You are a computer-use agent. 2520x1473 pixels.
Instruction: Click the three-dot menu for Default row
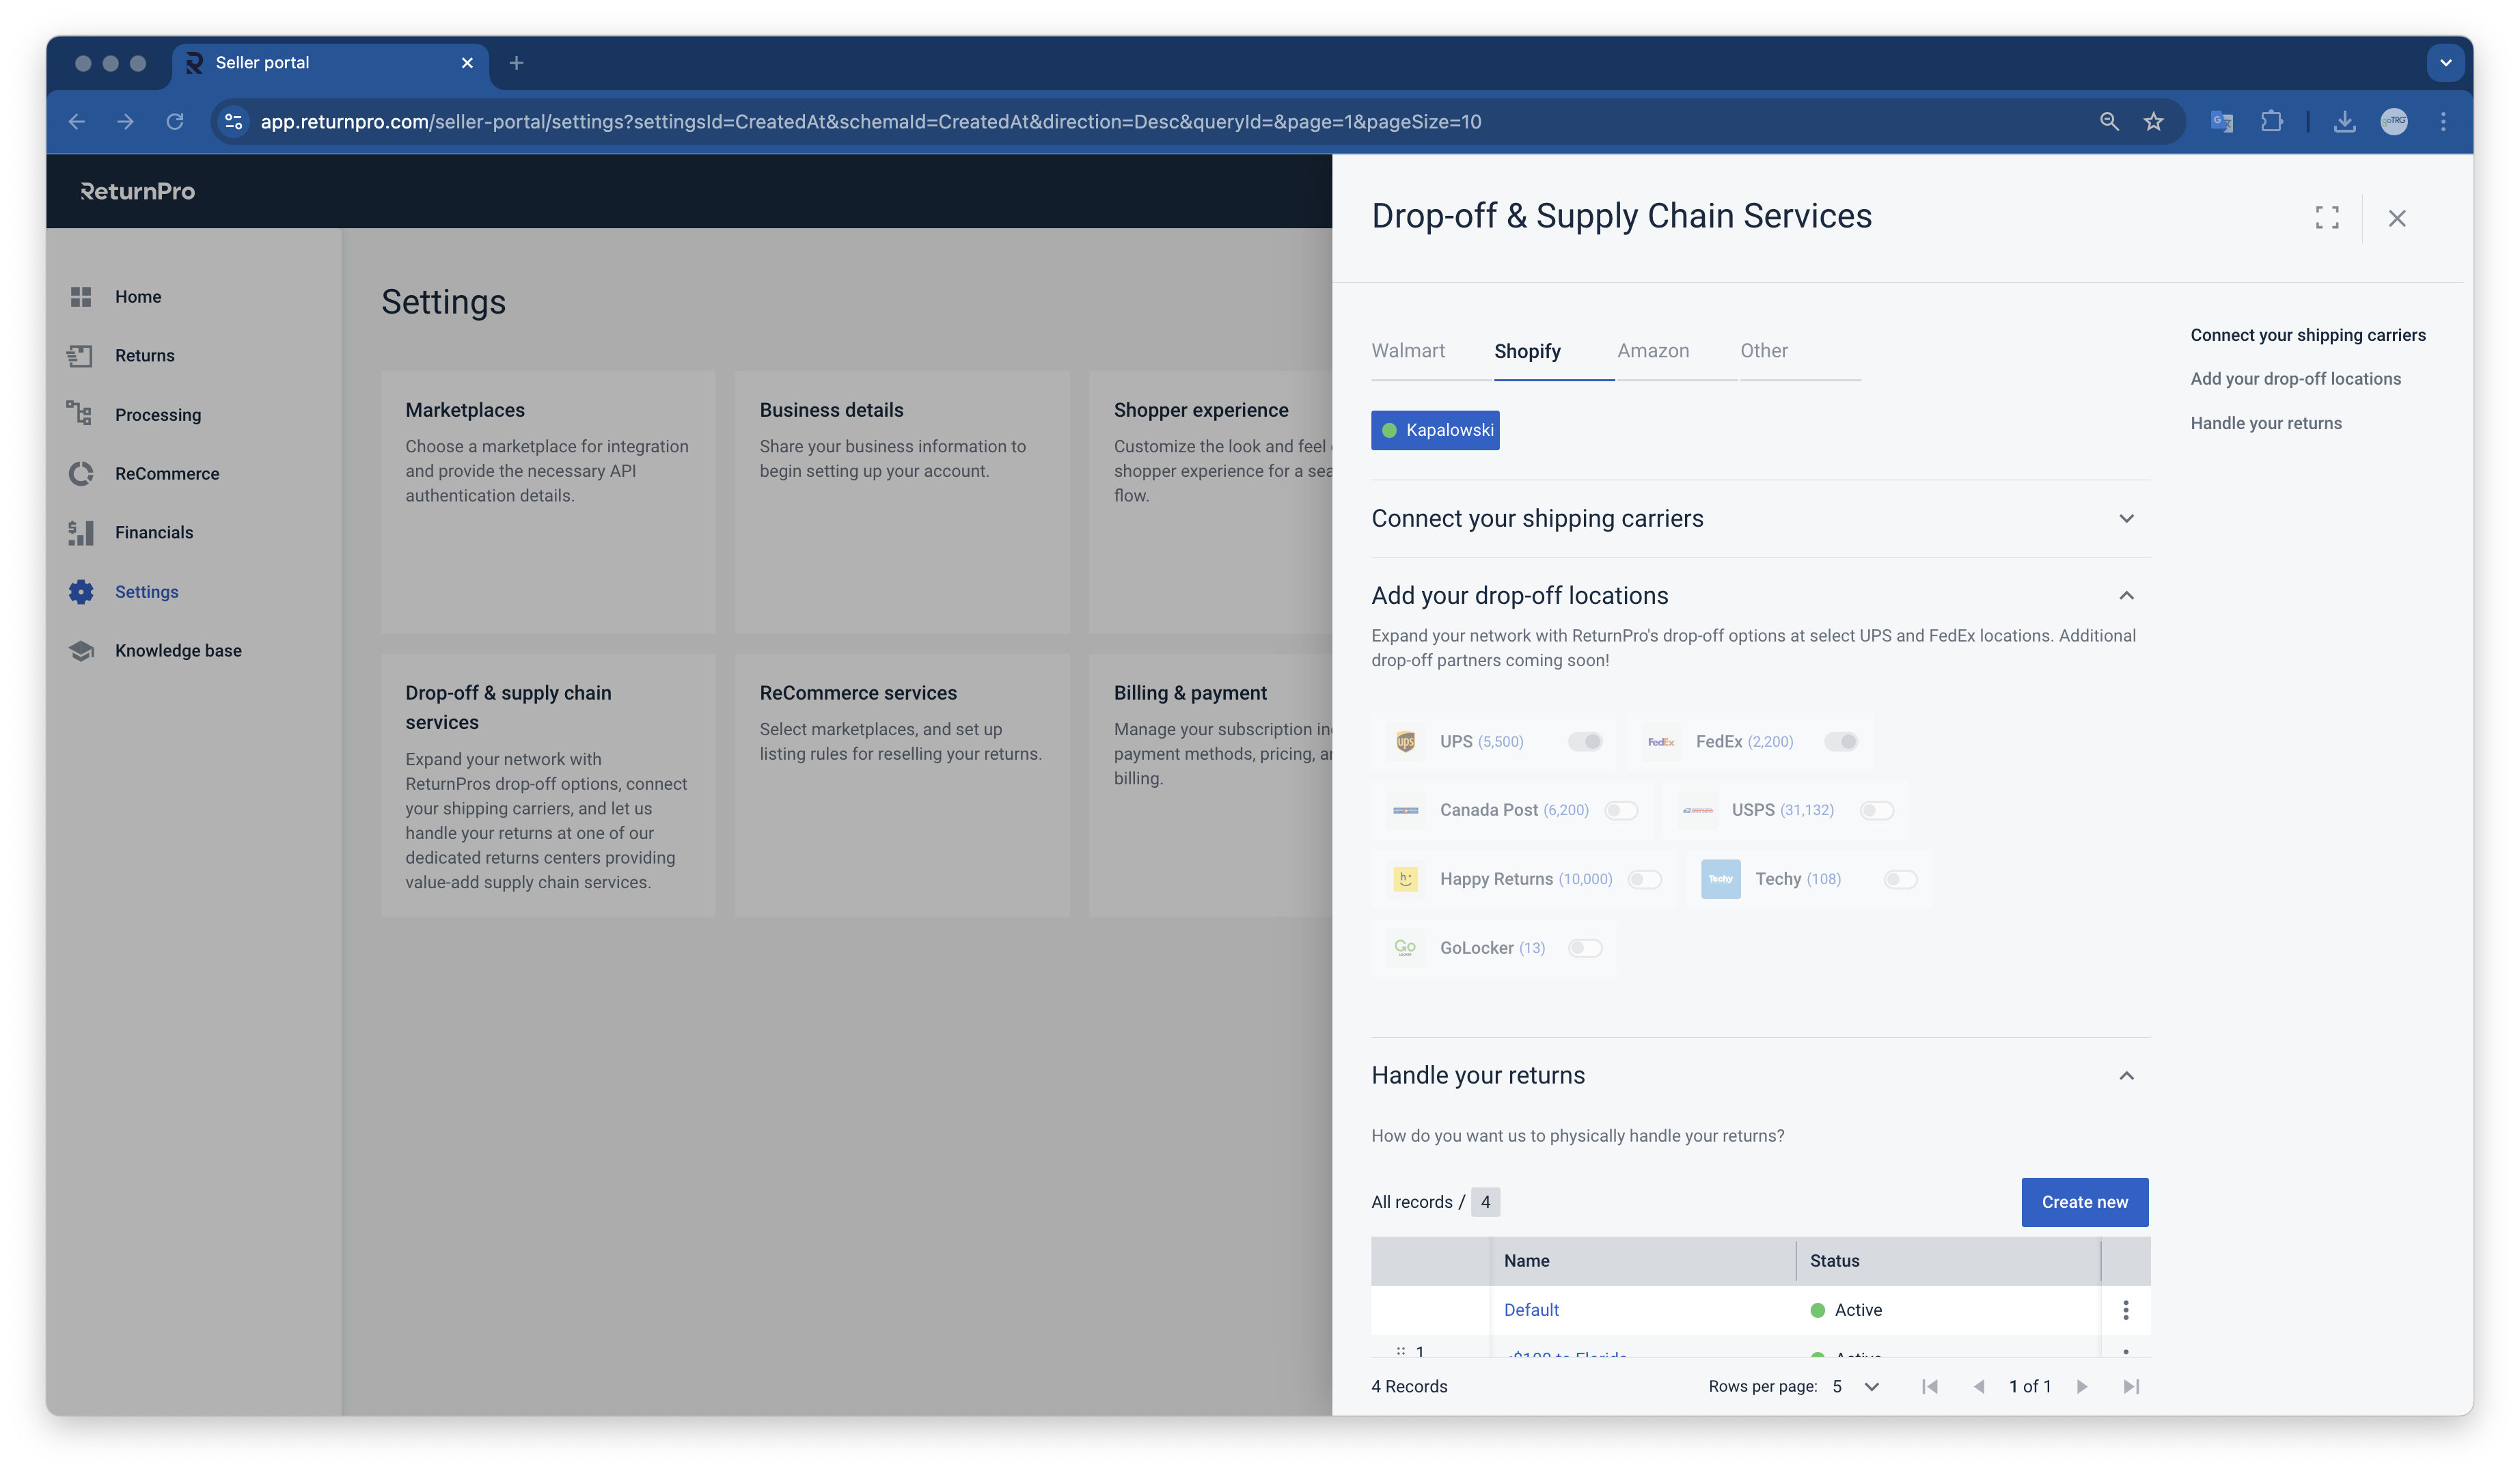coord(2125,1309)
